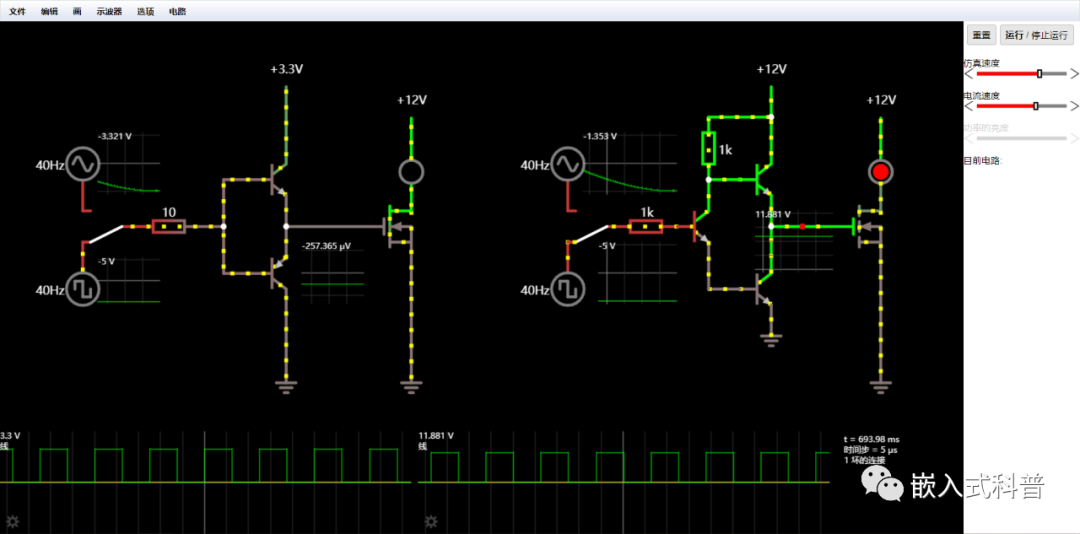Viewport: 1080px width, 534px height.
Task: Open left scope settings gear icon
Action: click(x=12, y=522)
